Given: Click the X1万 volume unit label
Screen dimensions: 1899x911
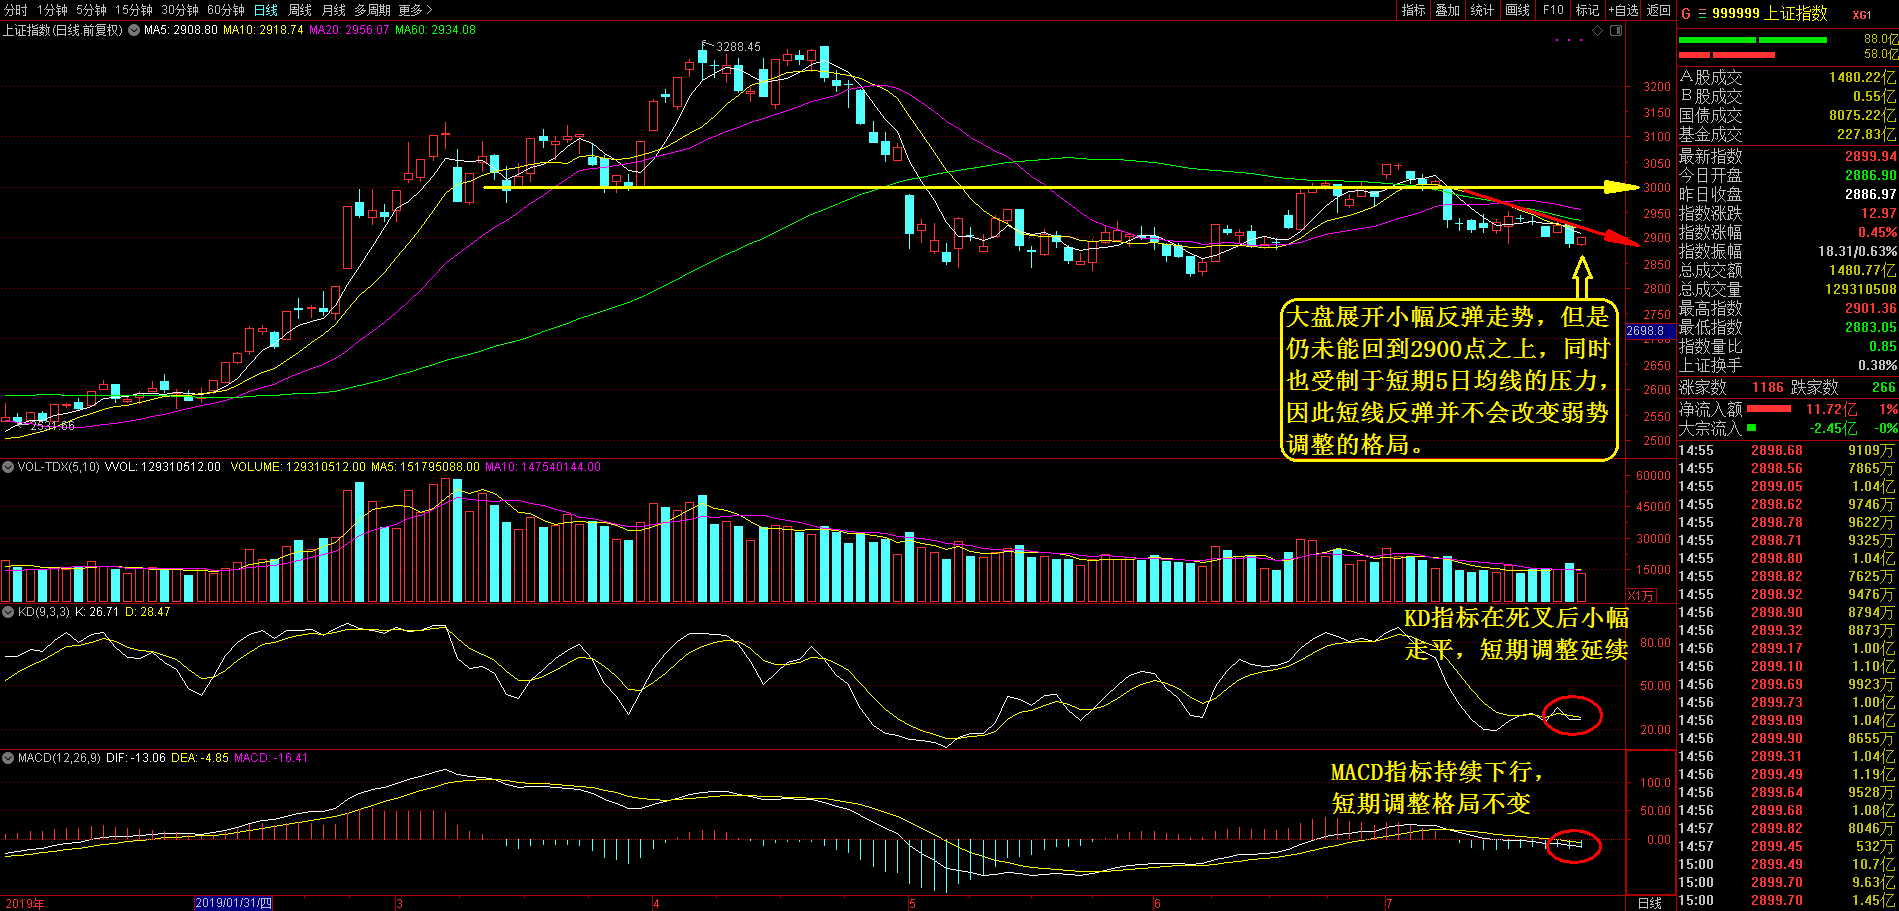Looking at the screenshot, I should (1640, 595).
